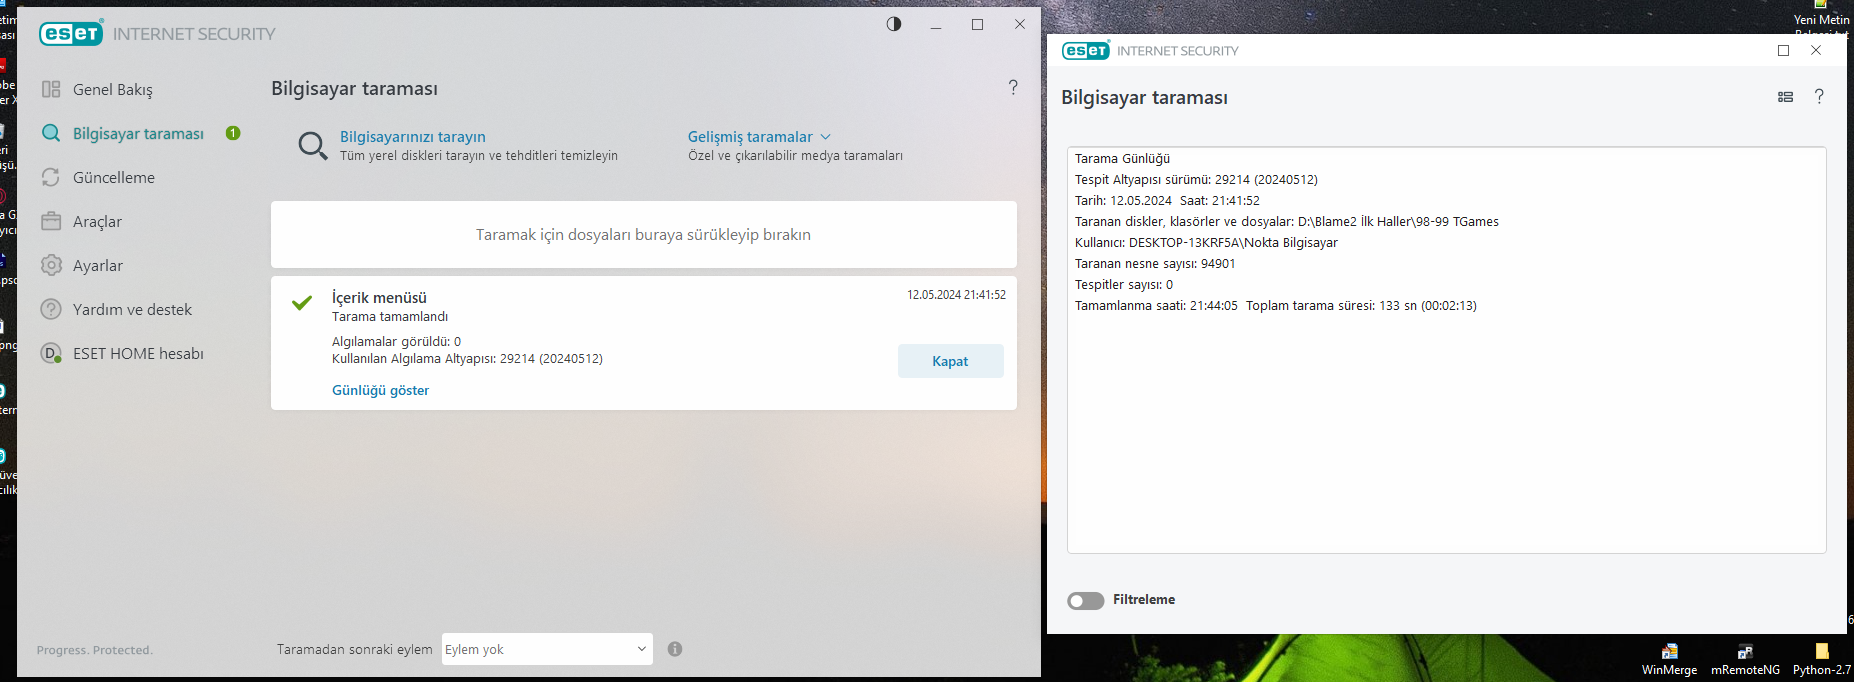Open the info icon beside Eylem yok
The height and width of the screenshot is (682, 1854).
(675, 649)
